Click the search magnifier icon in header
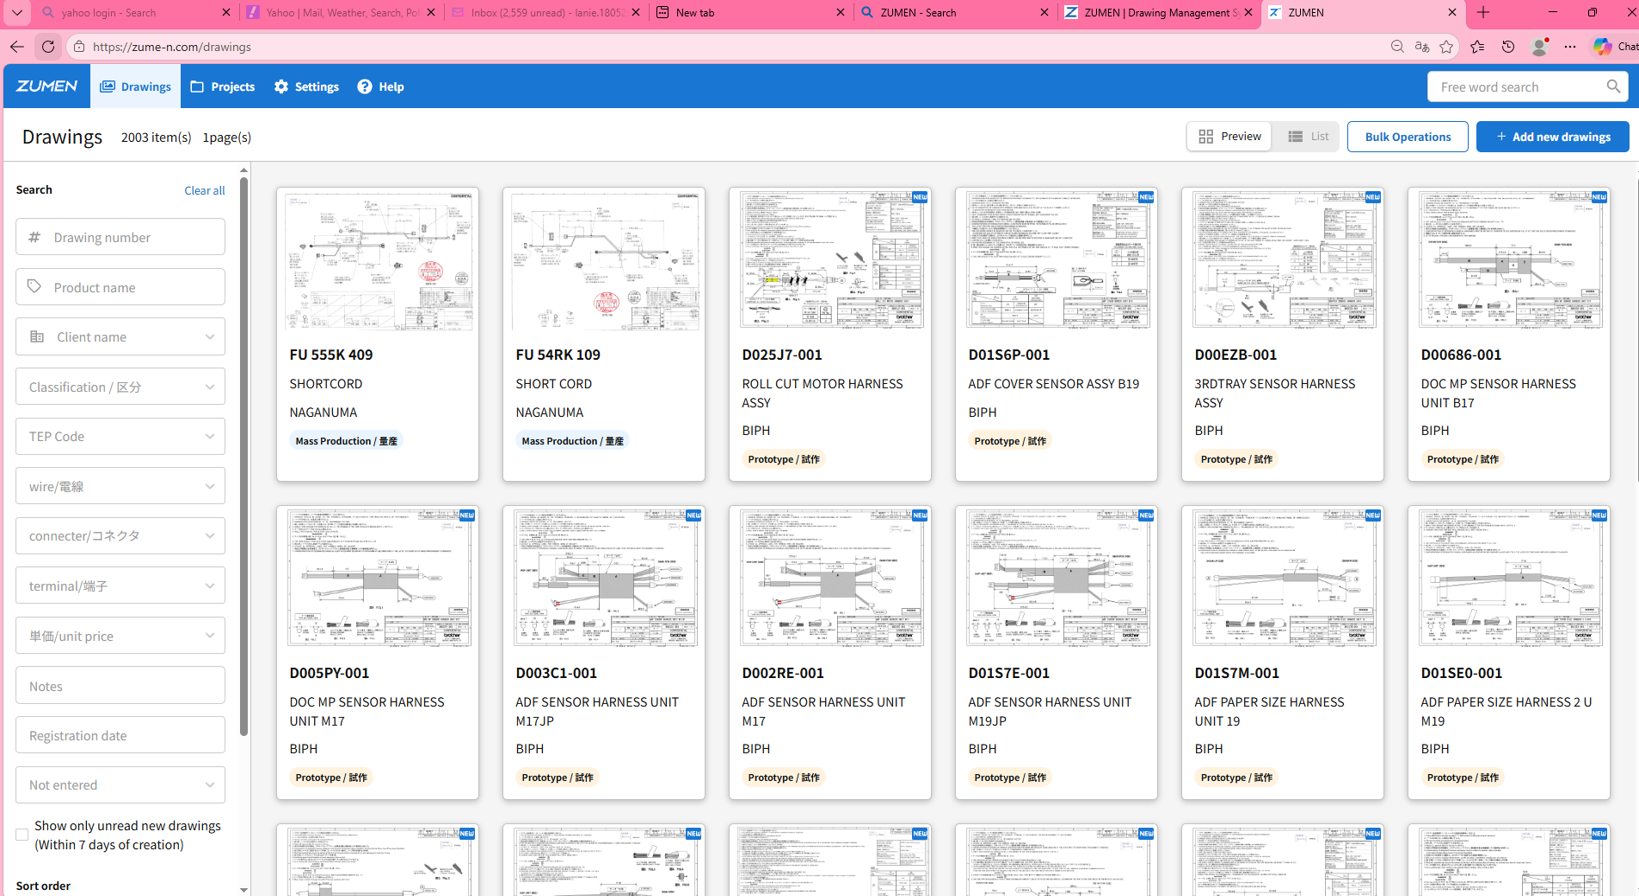The image size is (1639, 896). point(1613,87)
